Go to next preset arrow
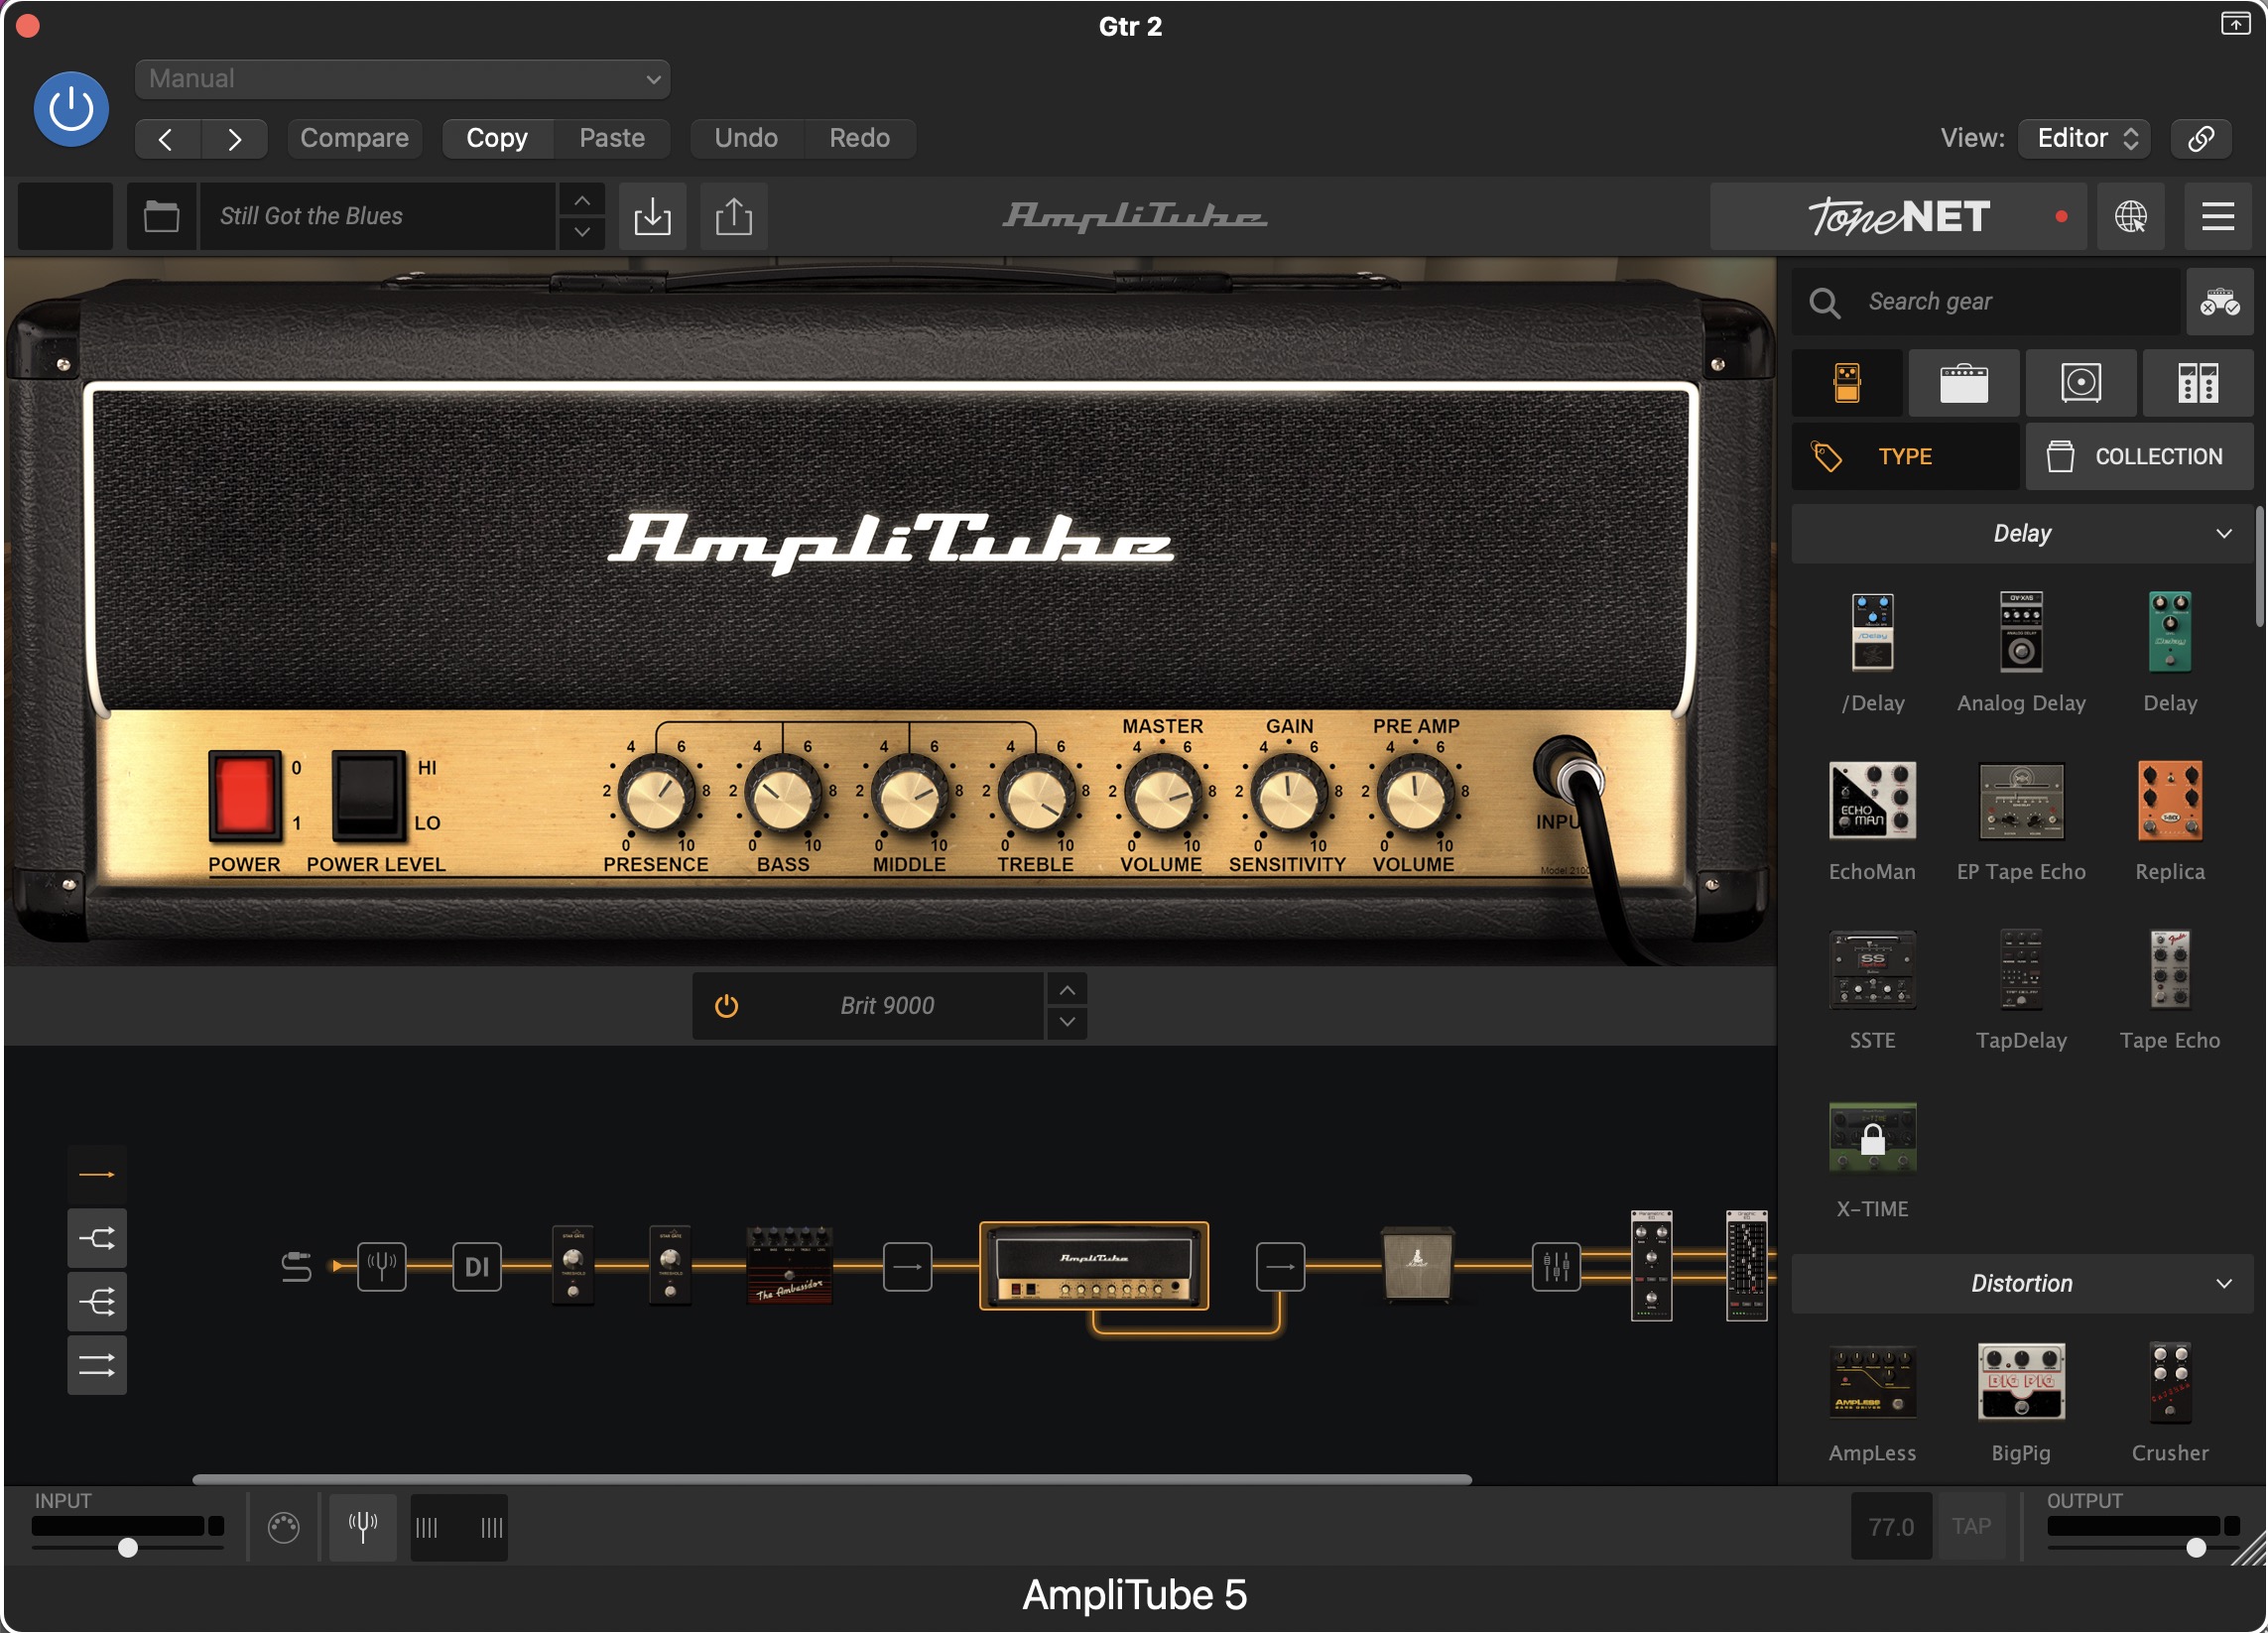Image resolution: width=2268 pixels, height=1633 pixels. click(x=234, y=138)
